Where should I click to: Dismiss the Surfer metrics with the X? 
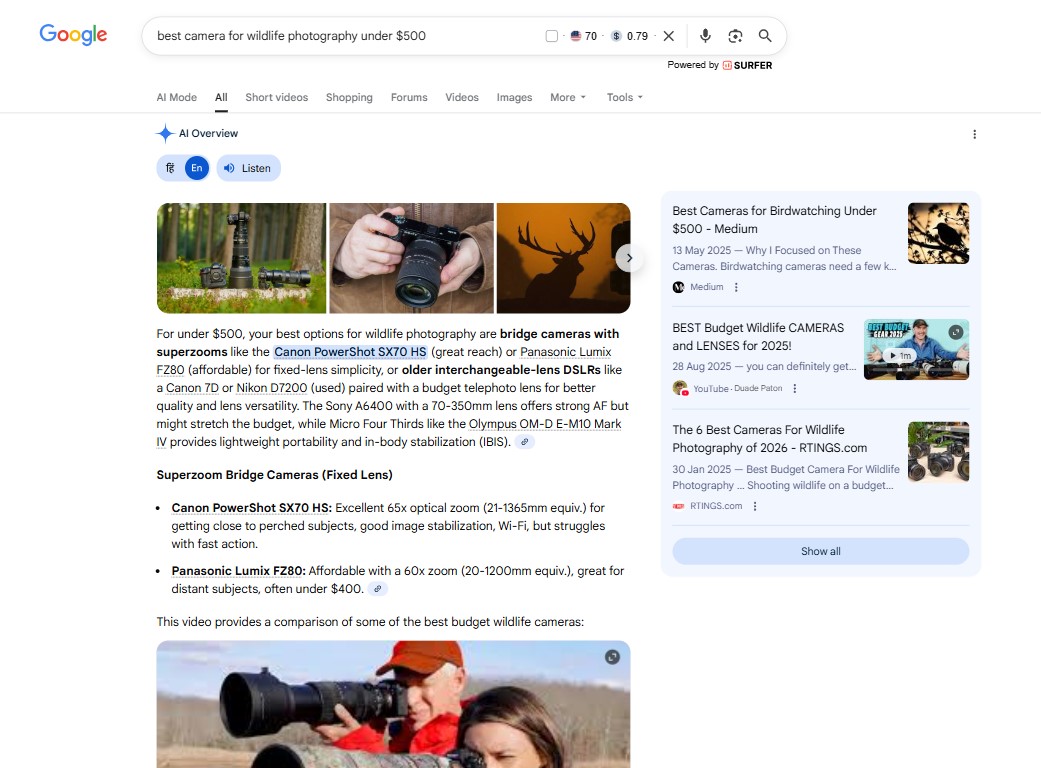[668, 35]
